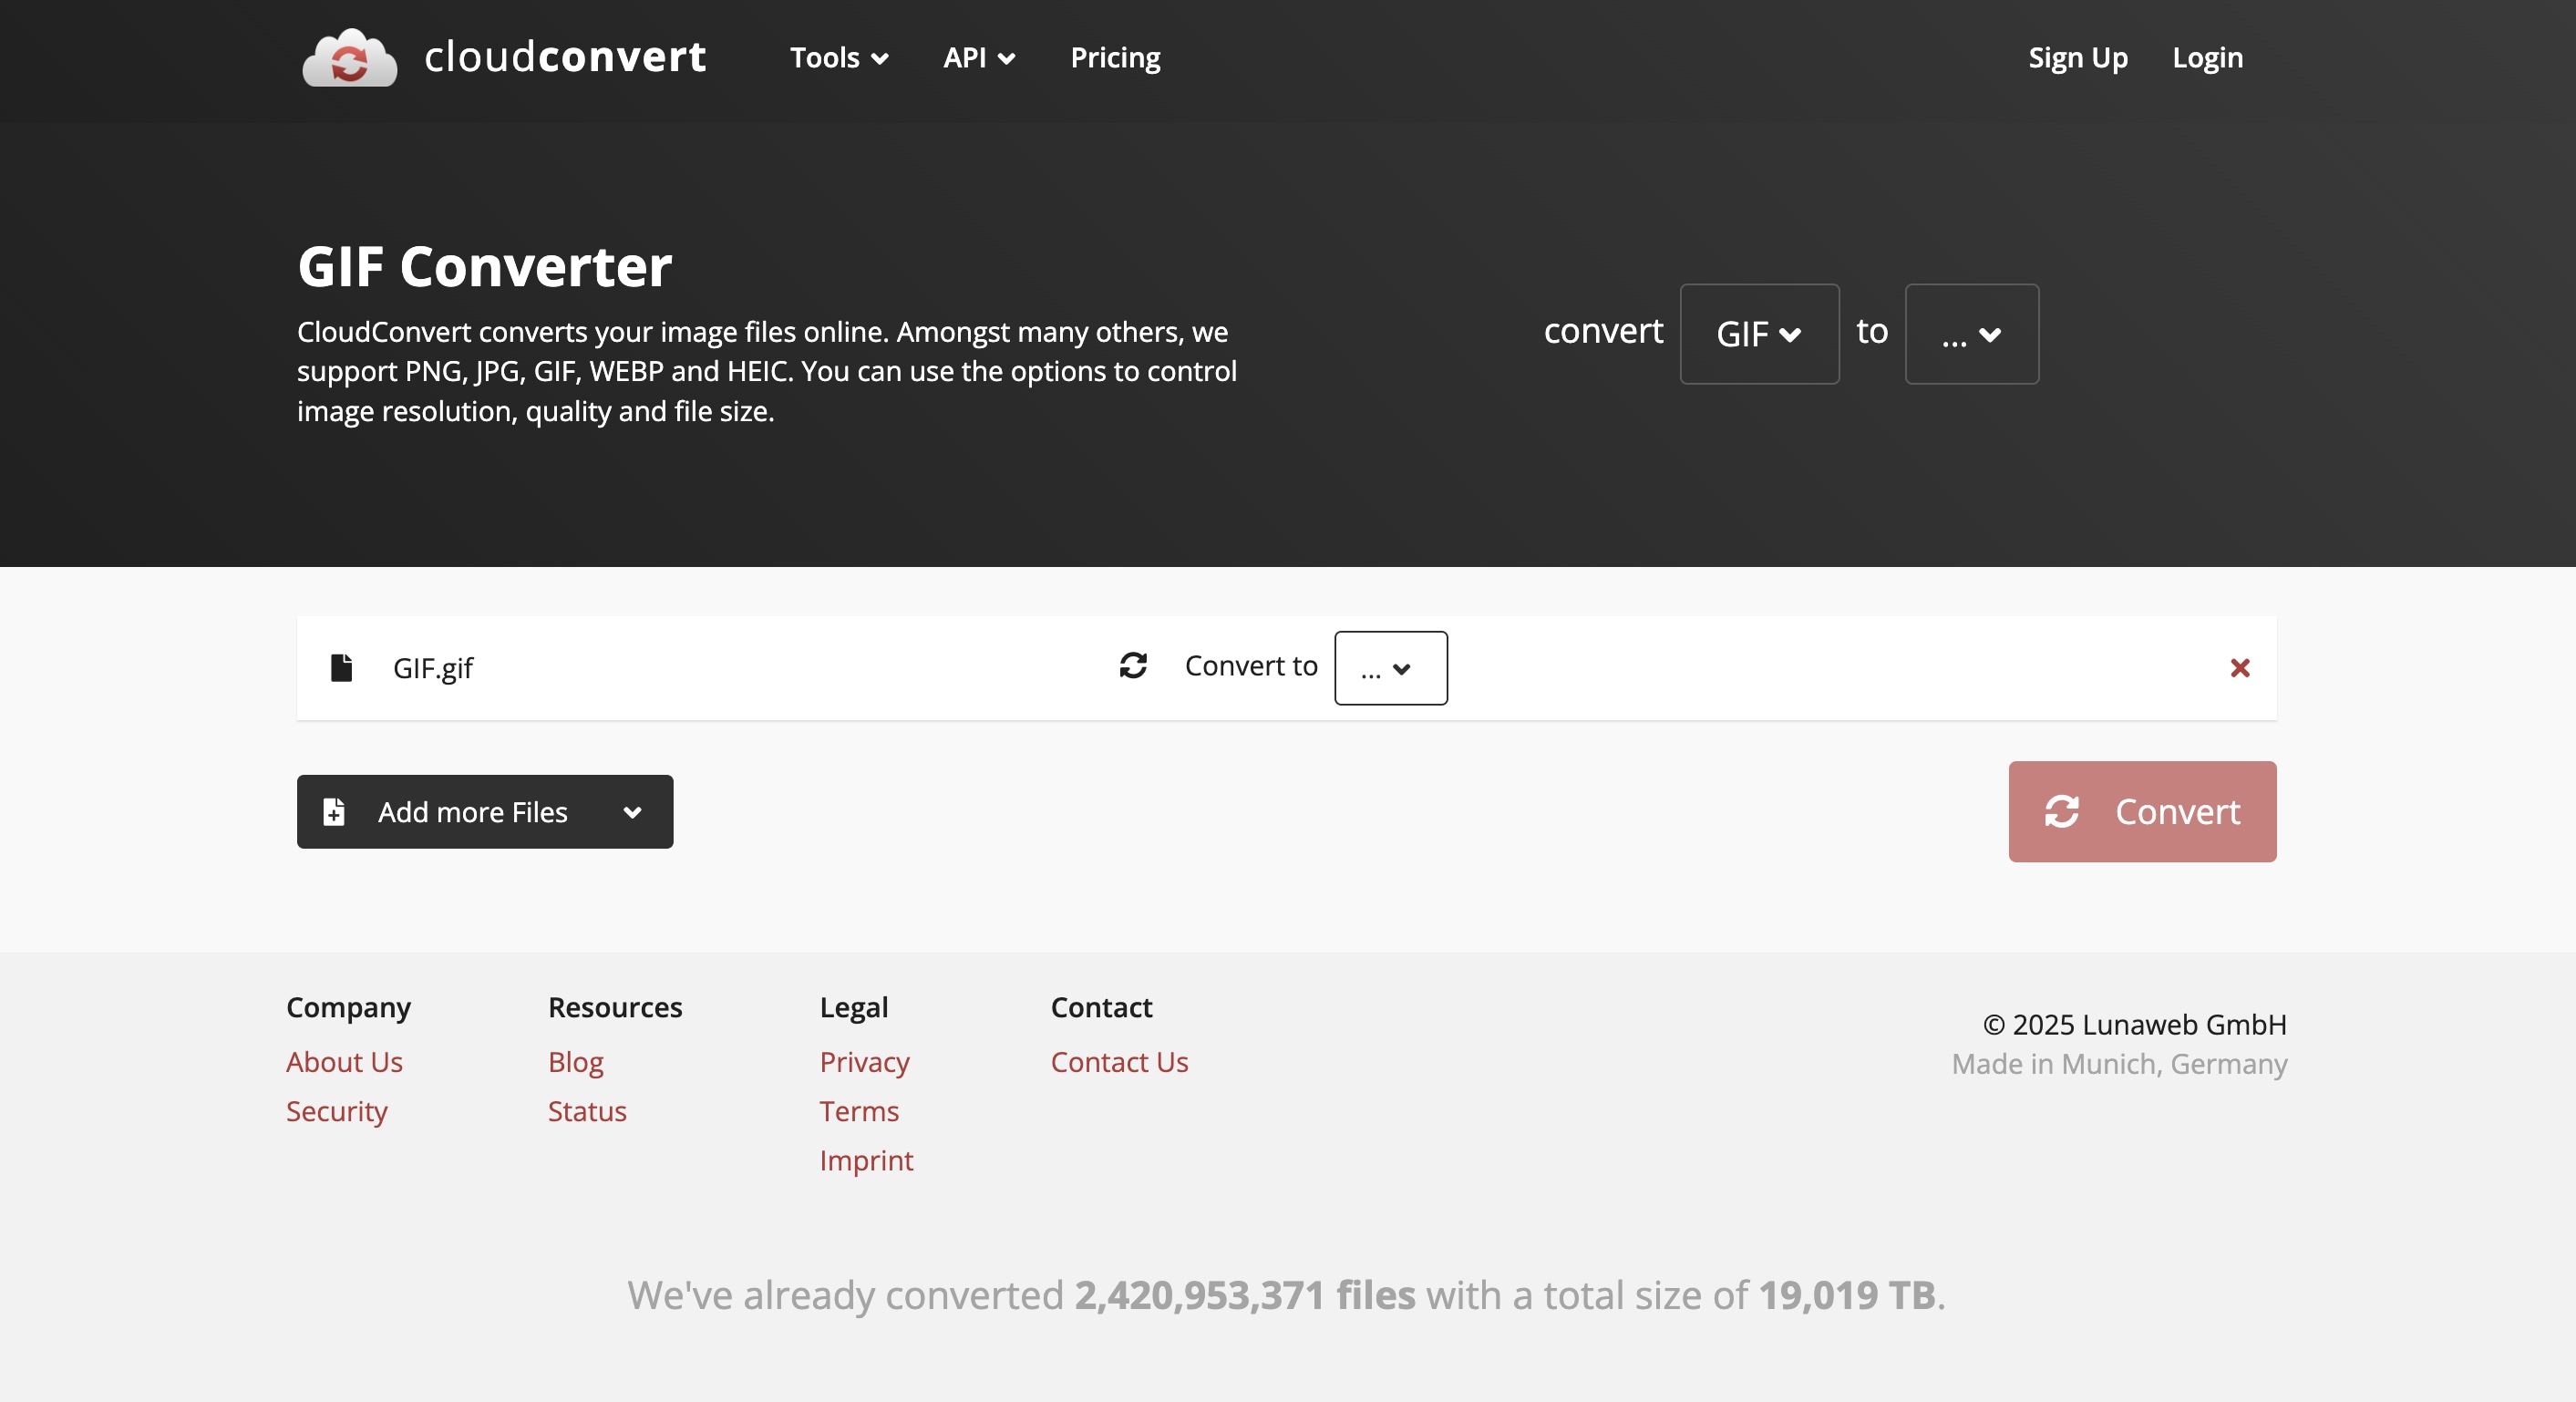
Task: View the Privacy policy link
Action: click(x=864, y=1061)
